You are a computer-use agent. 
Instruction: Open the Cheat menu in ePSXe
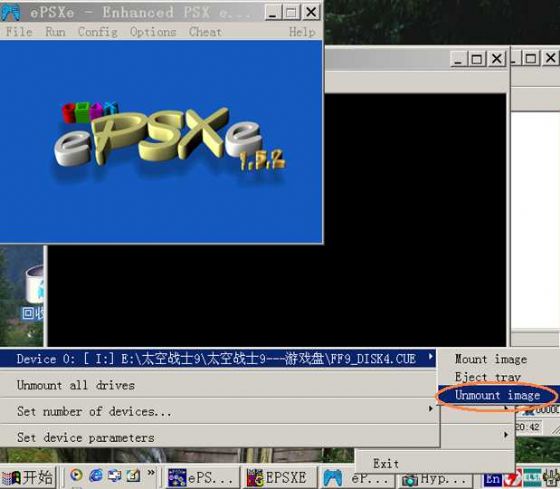[x=205, y=32]
